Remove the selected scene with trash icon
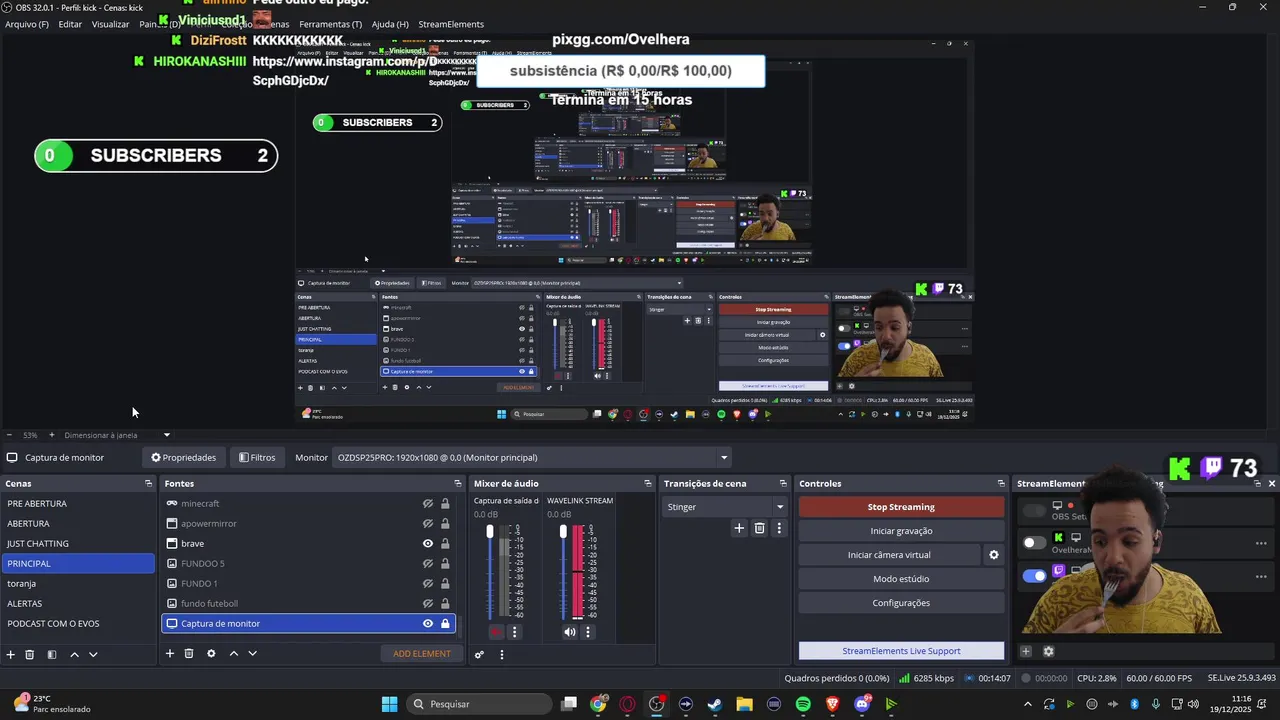The image size is (1280, 720). [x=30, y=654]
